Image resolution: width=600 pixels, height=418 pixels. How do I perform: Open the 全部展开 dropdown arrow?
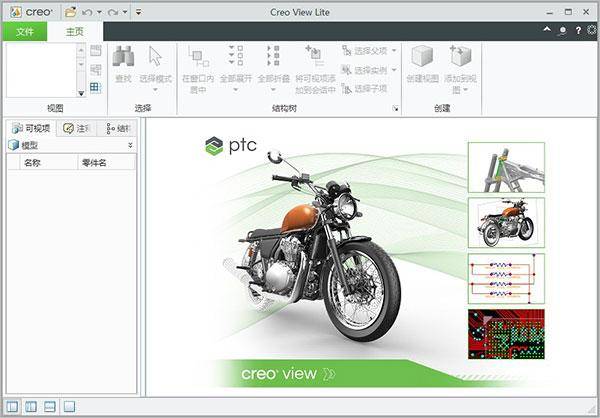click(236, 90)
